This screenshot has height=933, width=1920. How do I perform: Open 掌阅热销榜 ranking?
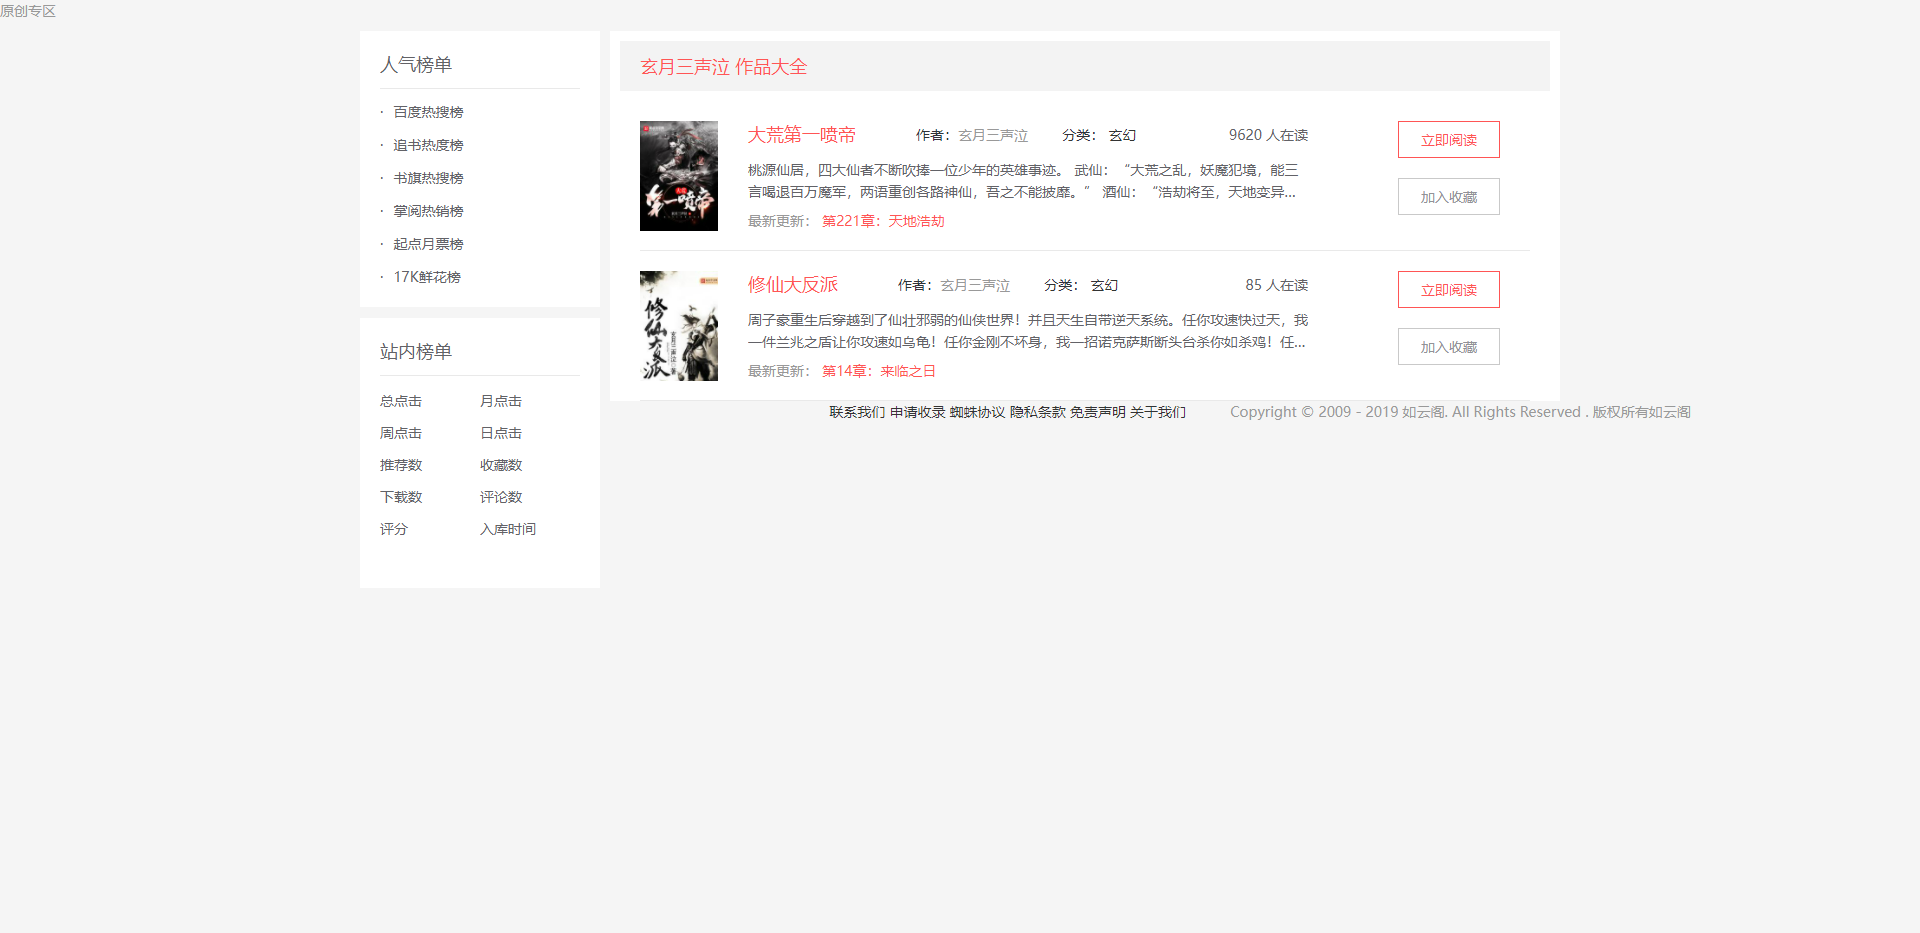[428, 211]
